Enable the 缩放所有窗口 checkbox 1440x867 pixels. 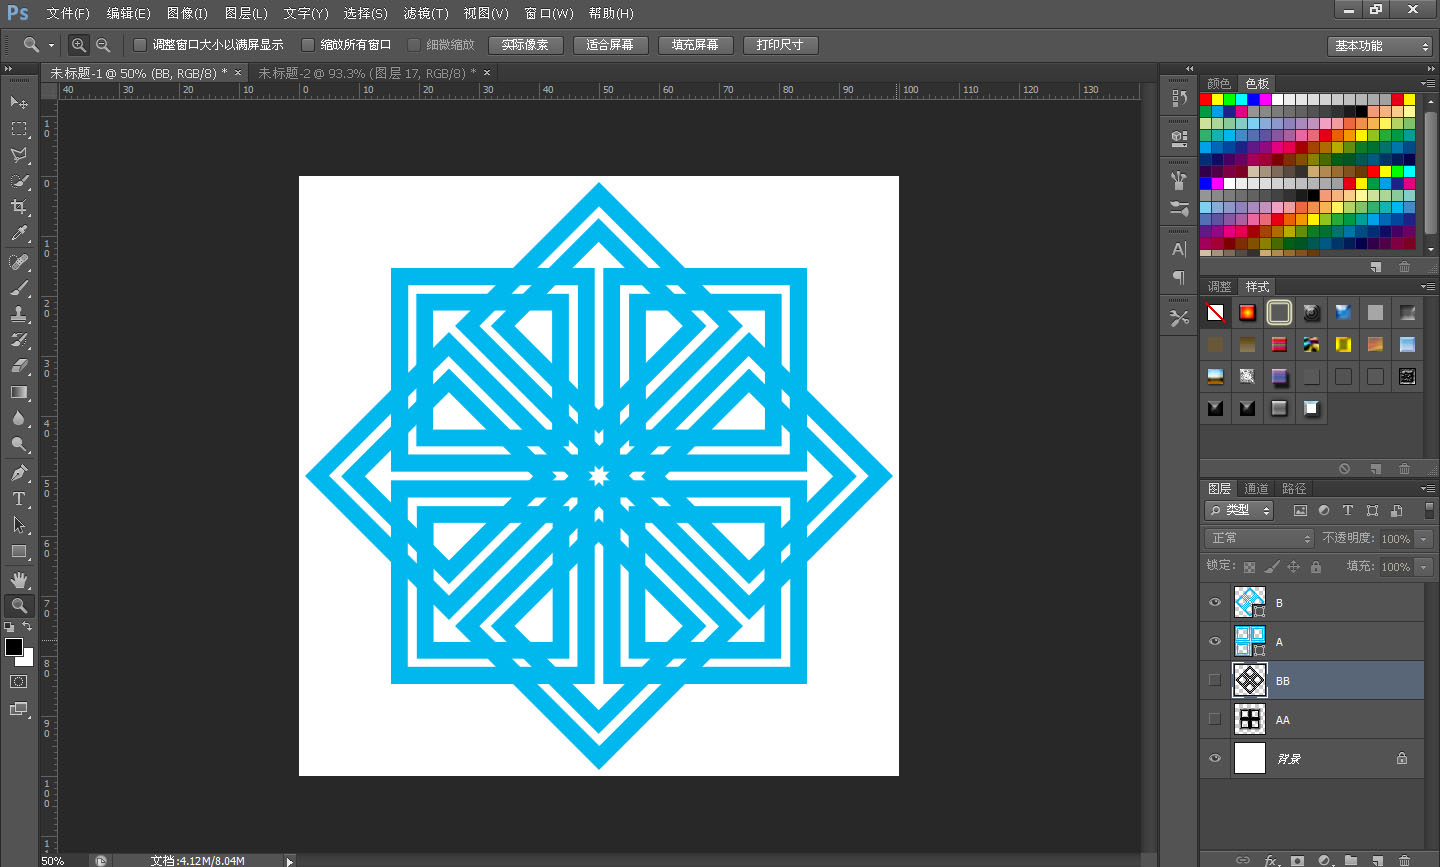308,45
